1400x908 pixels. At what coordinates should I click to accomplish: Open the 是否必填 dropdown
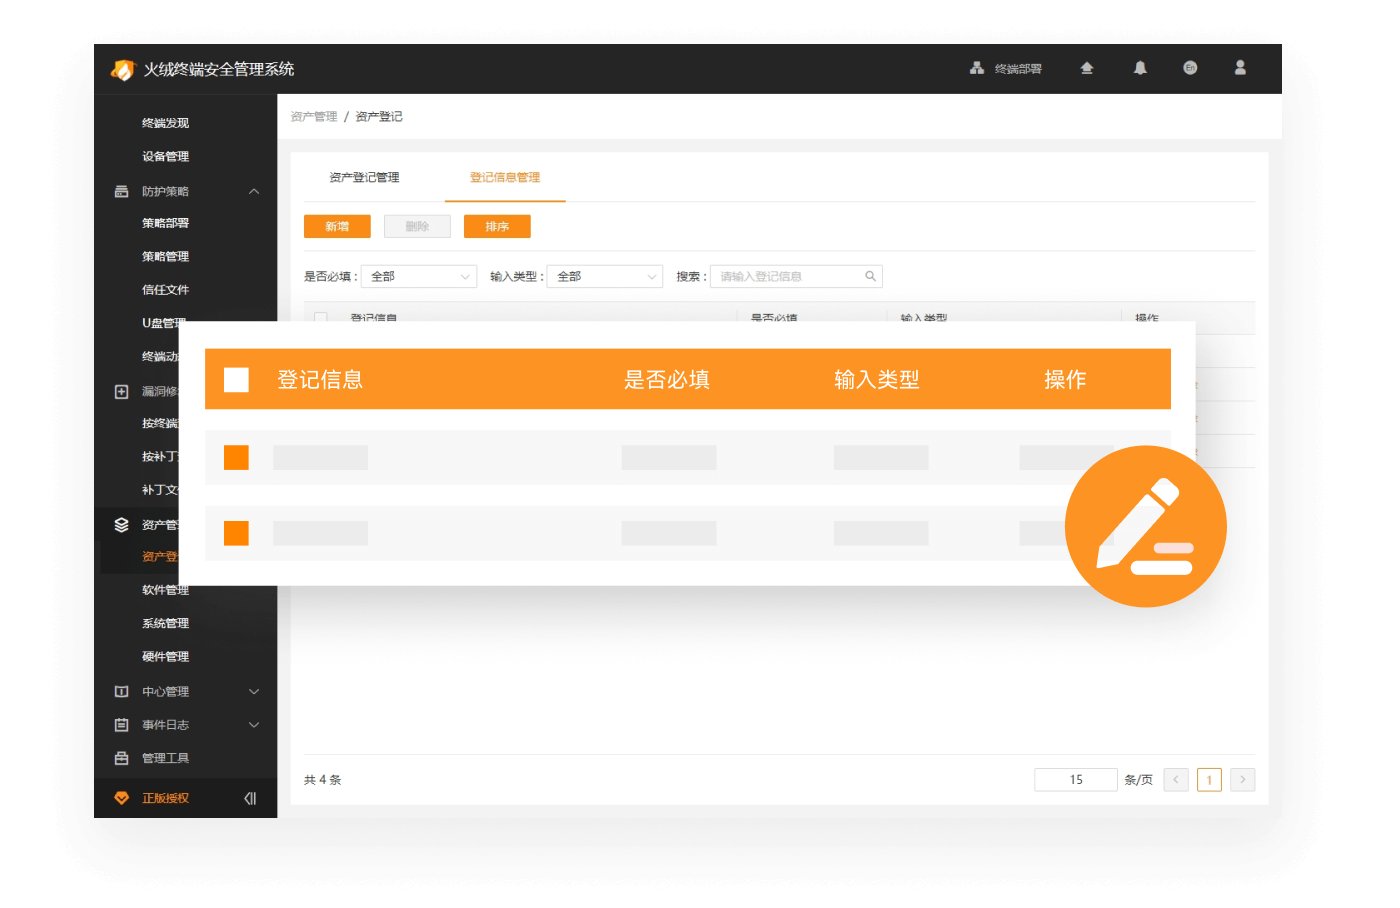pos(418,276)
